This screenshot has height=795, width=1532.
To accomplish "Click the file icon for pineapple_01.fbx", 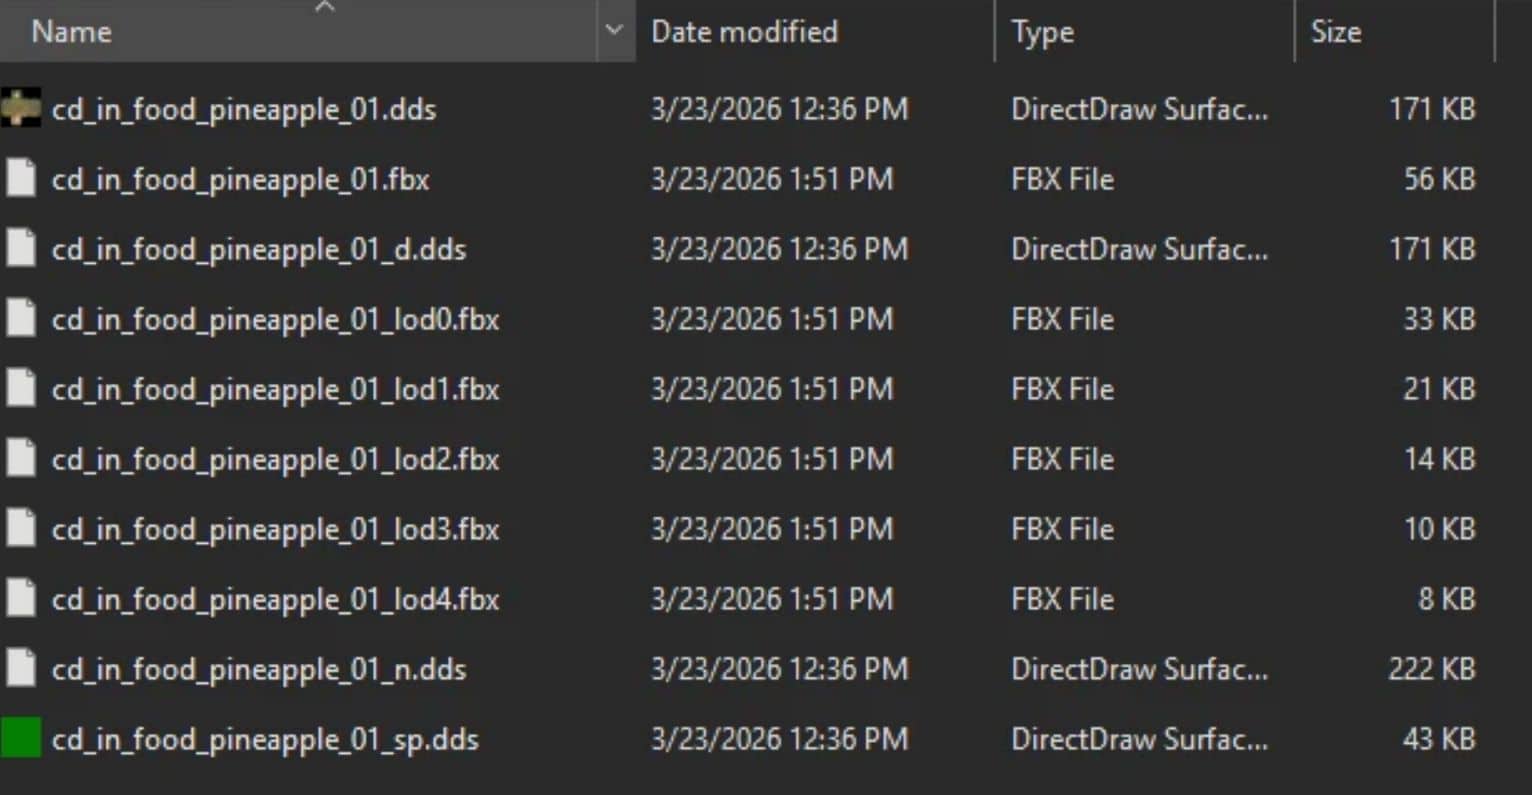I will tap(21, 179).
